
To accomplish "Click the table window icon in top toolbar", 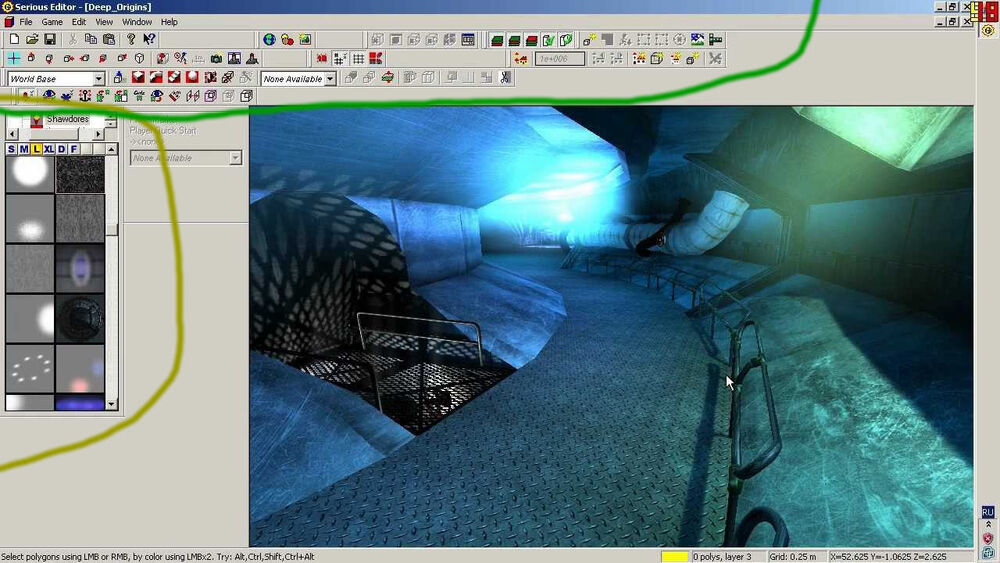I will [468, 40].
